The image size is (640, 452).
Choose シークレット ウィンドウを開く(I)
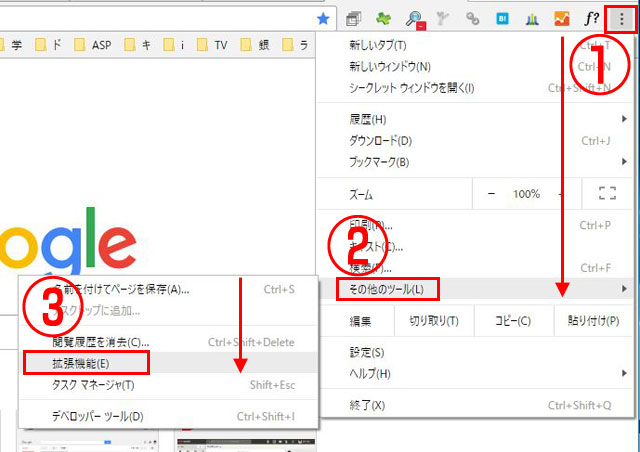click(x=476, y=88)
